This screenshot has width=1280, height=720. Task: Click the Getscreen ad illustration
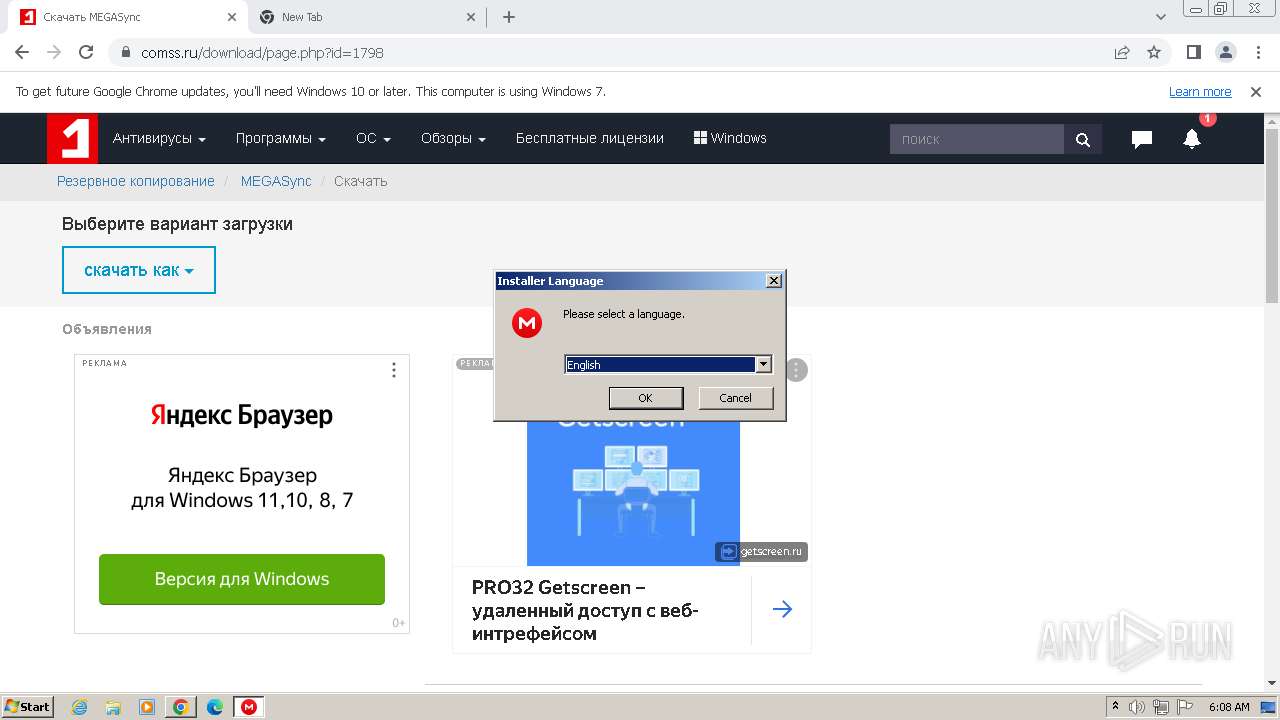click(x=633, y=492)
